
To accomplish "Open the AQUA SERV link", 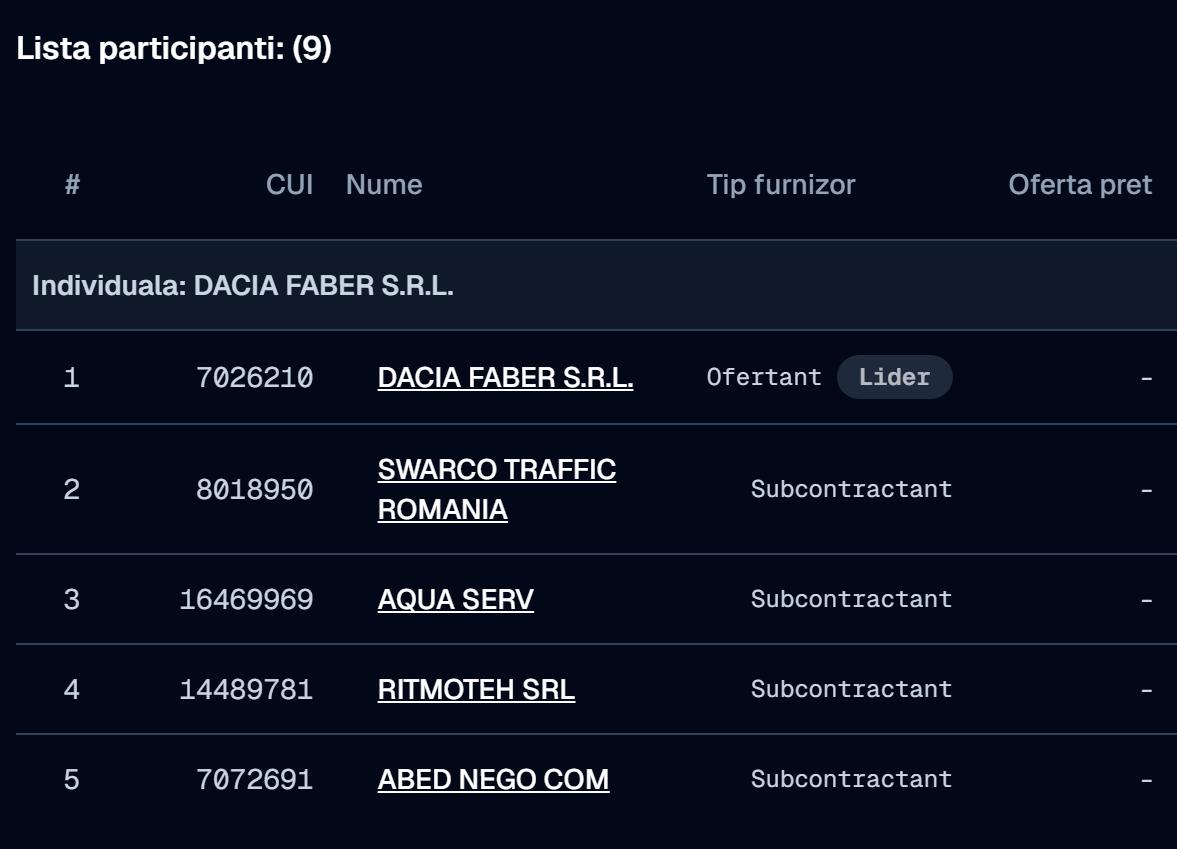I will tap(456, 600).
